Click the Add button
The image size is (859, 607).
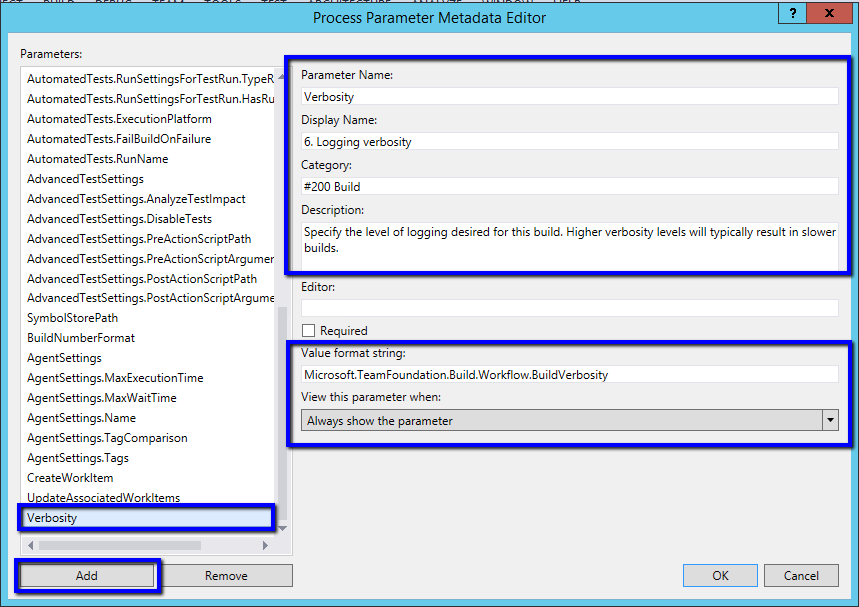86,575
